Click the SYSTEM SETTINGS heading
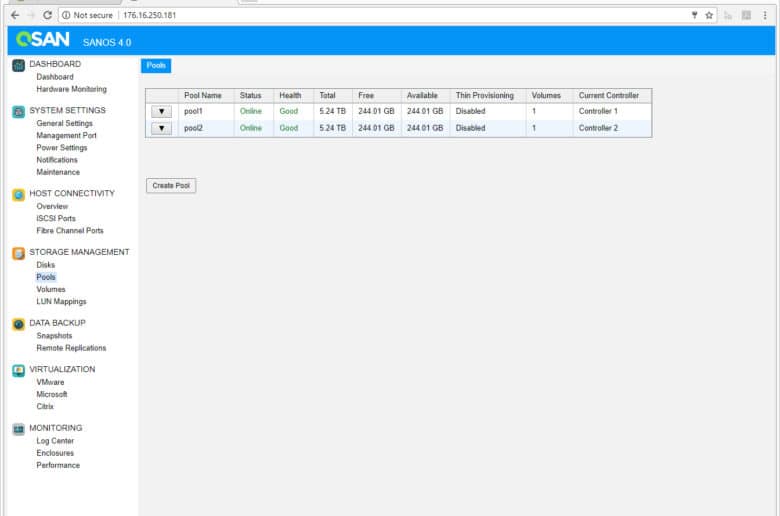780x516 pixels. (x=67, y=110)
